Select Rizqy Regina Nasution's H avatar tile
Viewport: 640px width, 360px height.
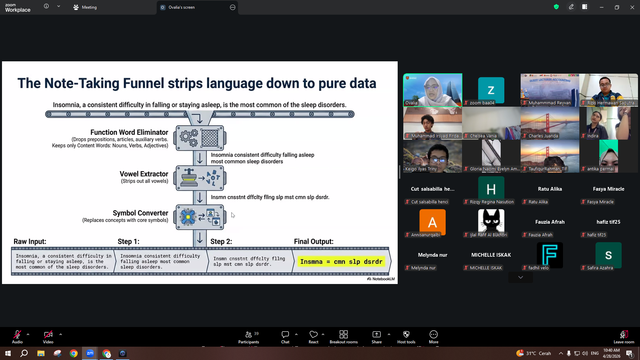coord(491,189)
